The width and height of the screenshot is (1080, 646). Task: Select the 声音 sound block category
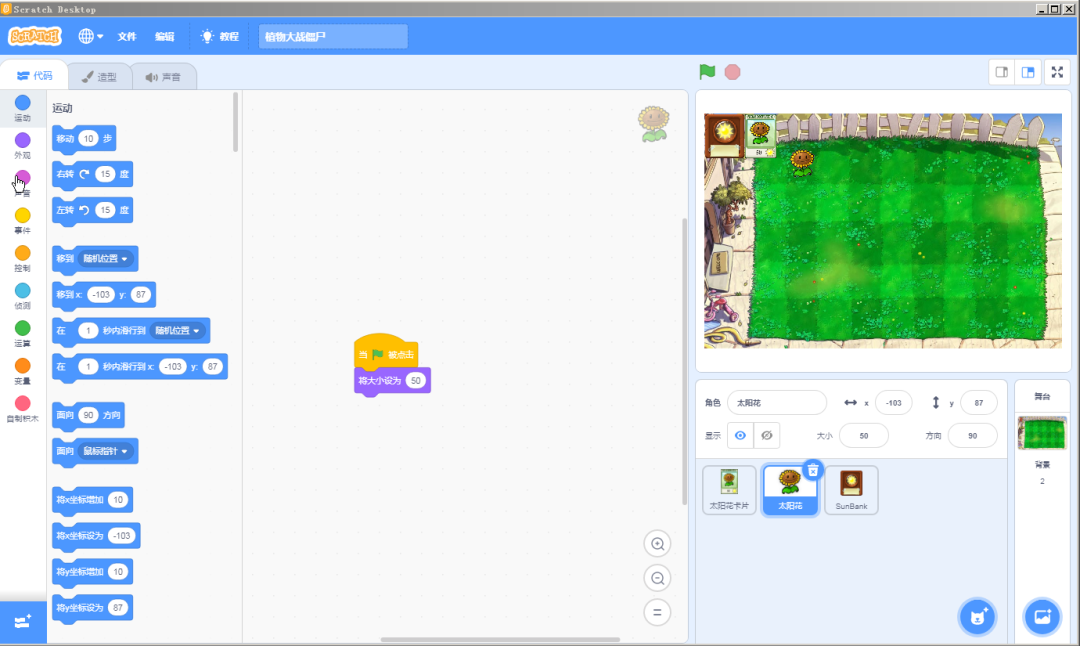[23, 184]
